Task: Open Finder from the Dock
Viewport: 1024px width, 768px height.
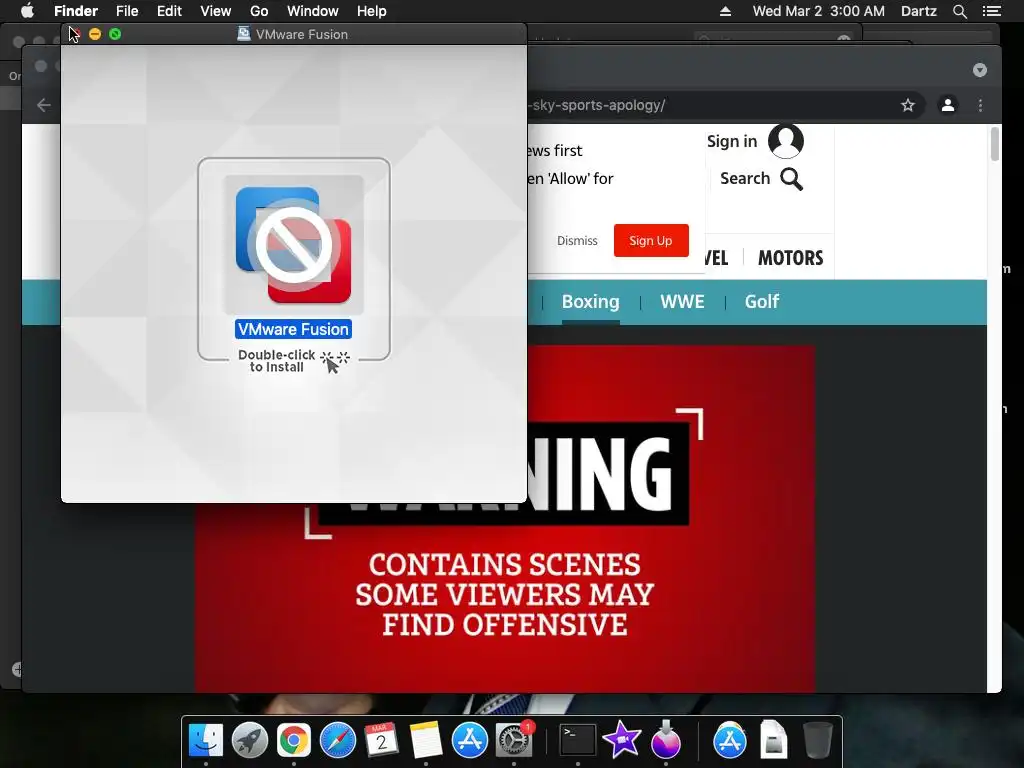Action: pyautogui.click(x=206, y=741)
